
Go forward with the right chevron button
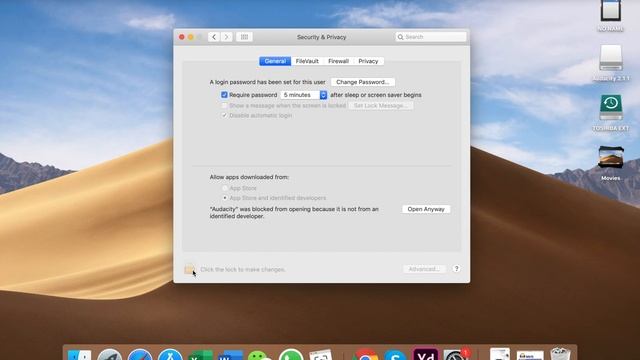pyautogui.click(x=227, y=37)
